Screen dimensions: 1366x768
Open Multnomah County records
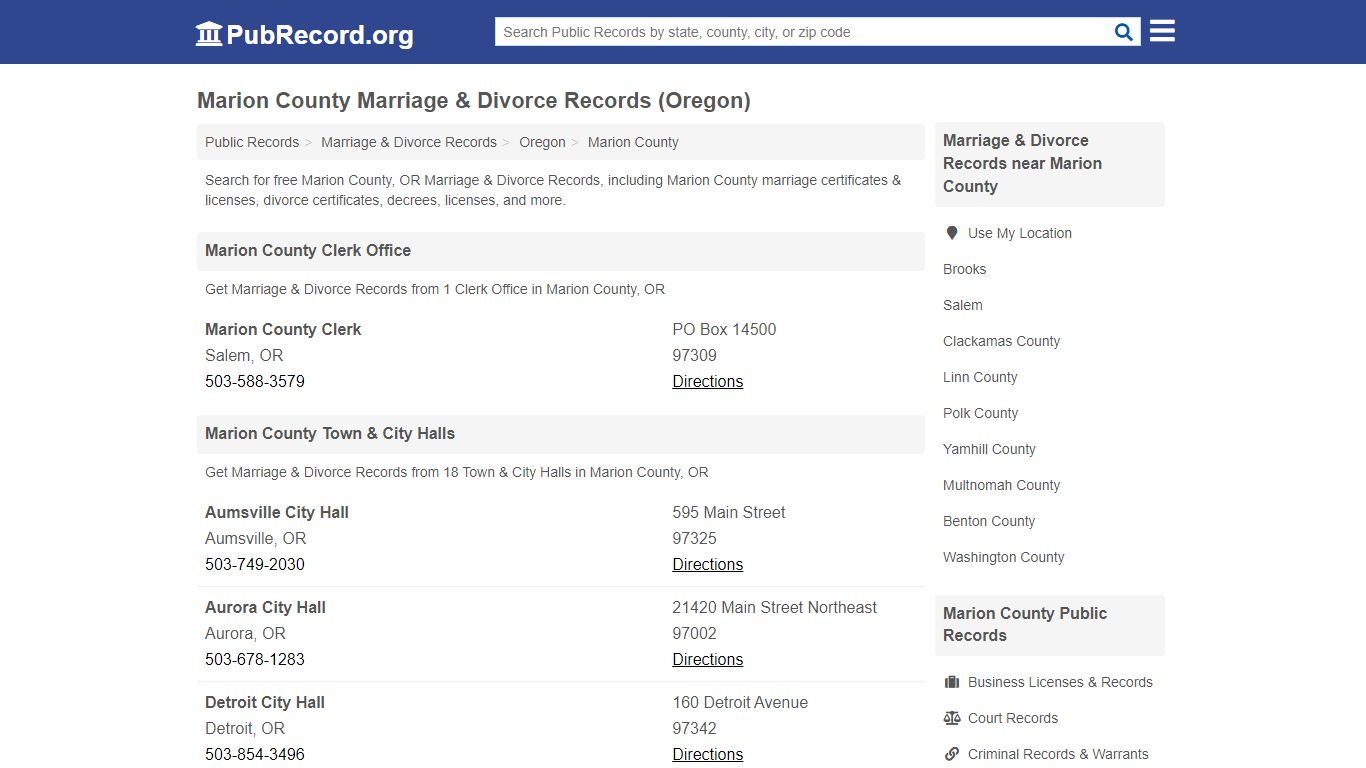coord(1001,485)
